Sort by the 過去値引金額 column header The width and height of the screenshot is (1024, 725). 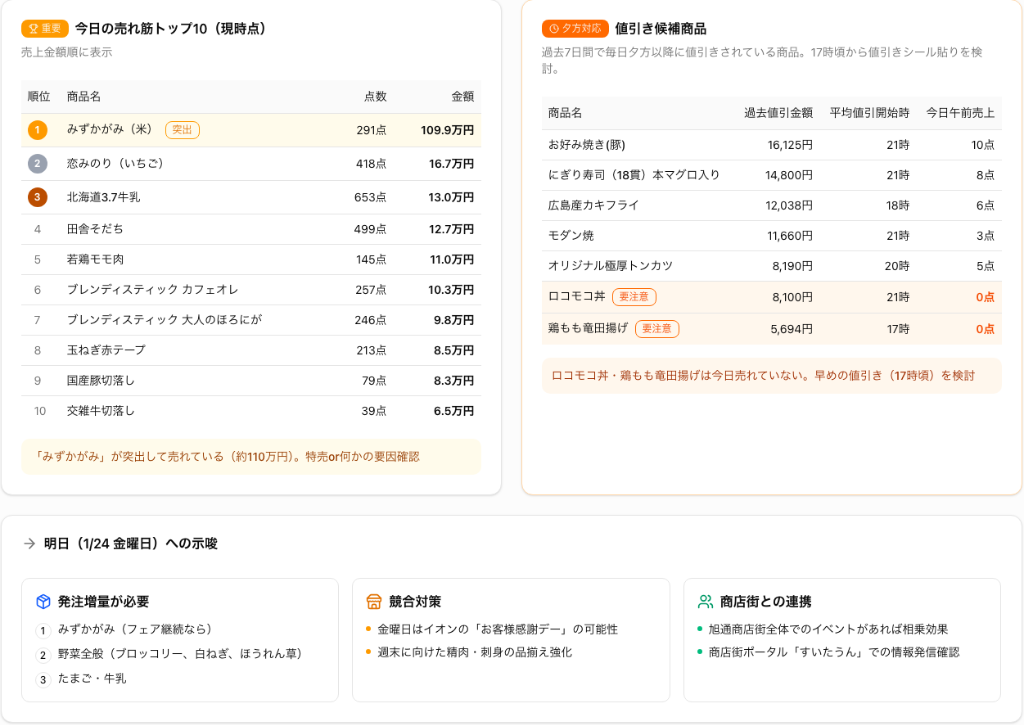pyautogui.click(x=785, y=113)
